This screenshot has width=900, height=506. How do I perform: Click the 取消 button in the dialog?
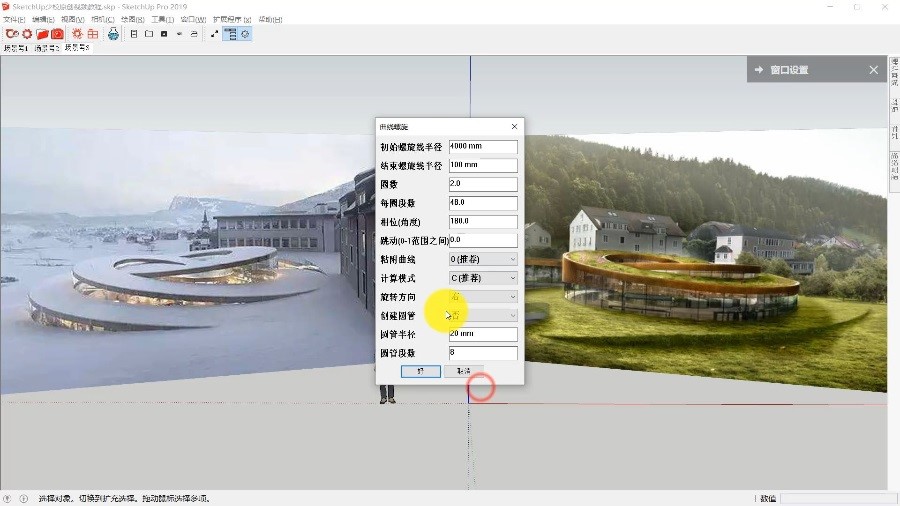coord(464,371)
